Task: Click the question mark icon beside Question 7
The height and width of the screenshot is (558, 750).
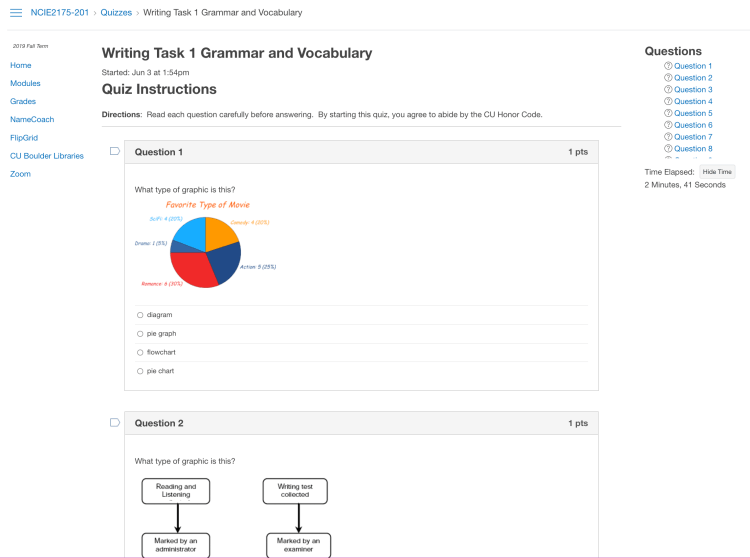Action: (668, 137)
